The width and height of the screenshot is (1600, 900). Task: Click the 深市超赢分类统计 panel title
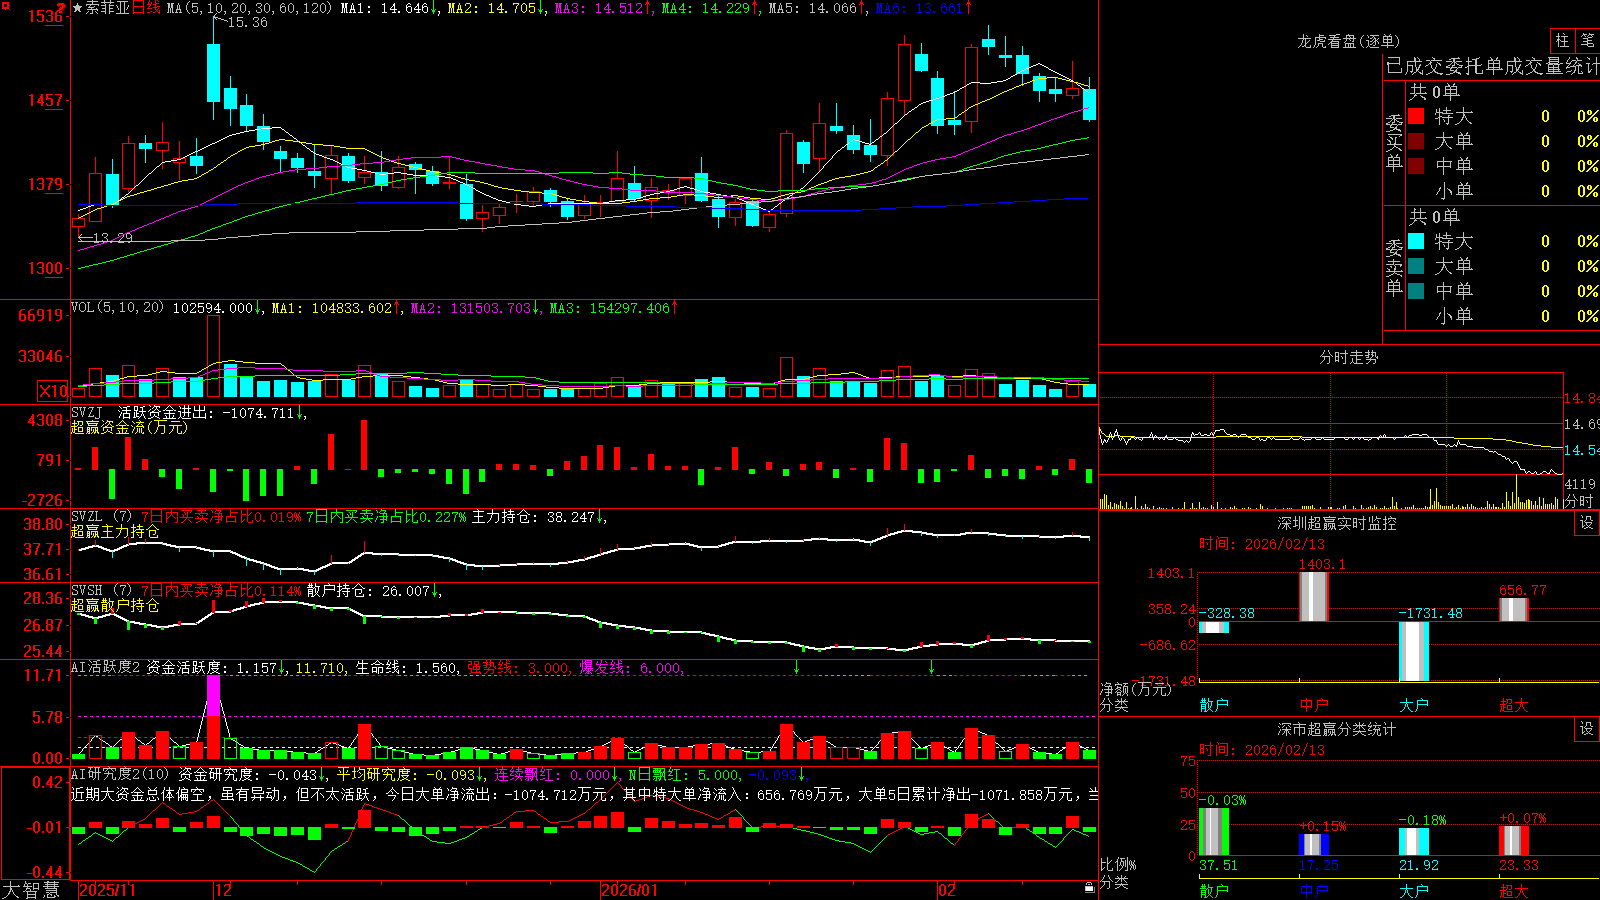1336,729
